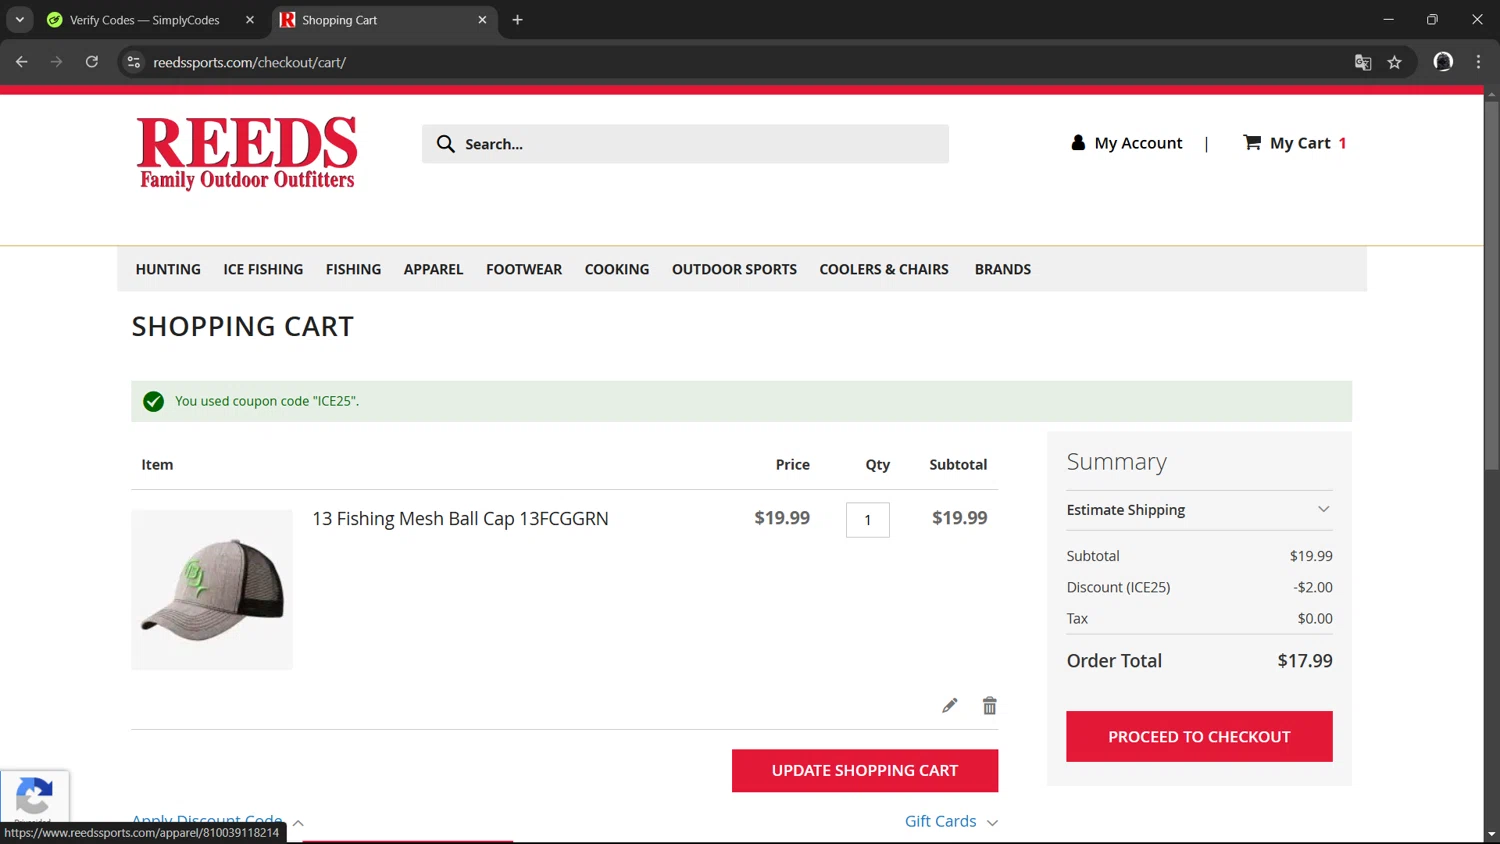
Task: Focus the site Search field
Action: (x=685, y=144)
